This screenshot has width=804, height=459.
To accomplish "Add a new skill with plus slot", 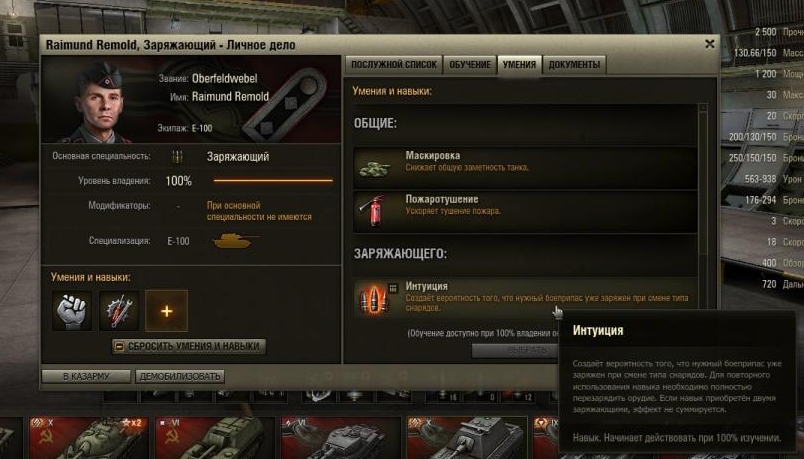I will tap(167, 311).
